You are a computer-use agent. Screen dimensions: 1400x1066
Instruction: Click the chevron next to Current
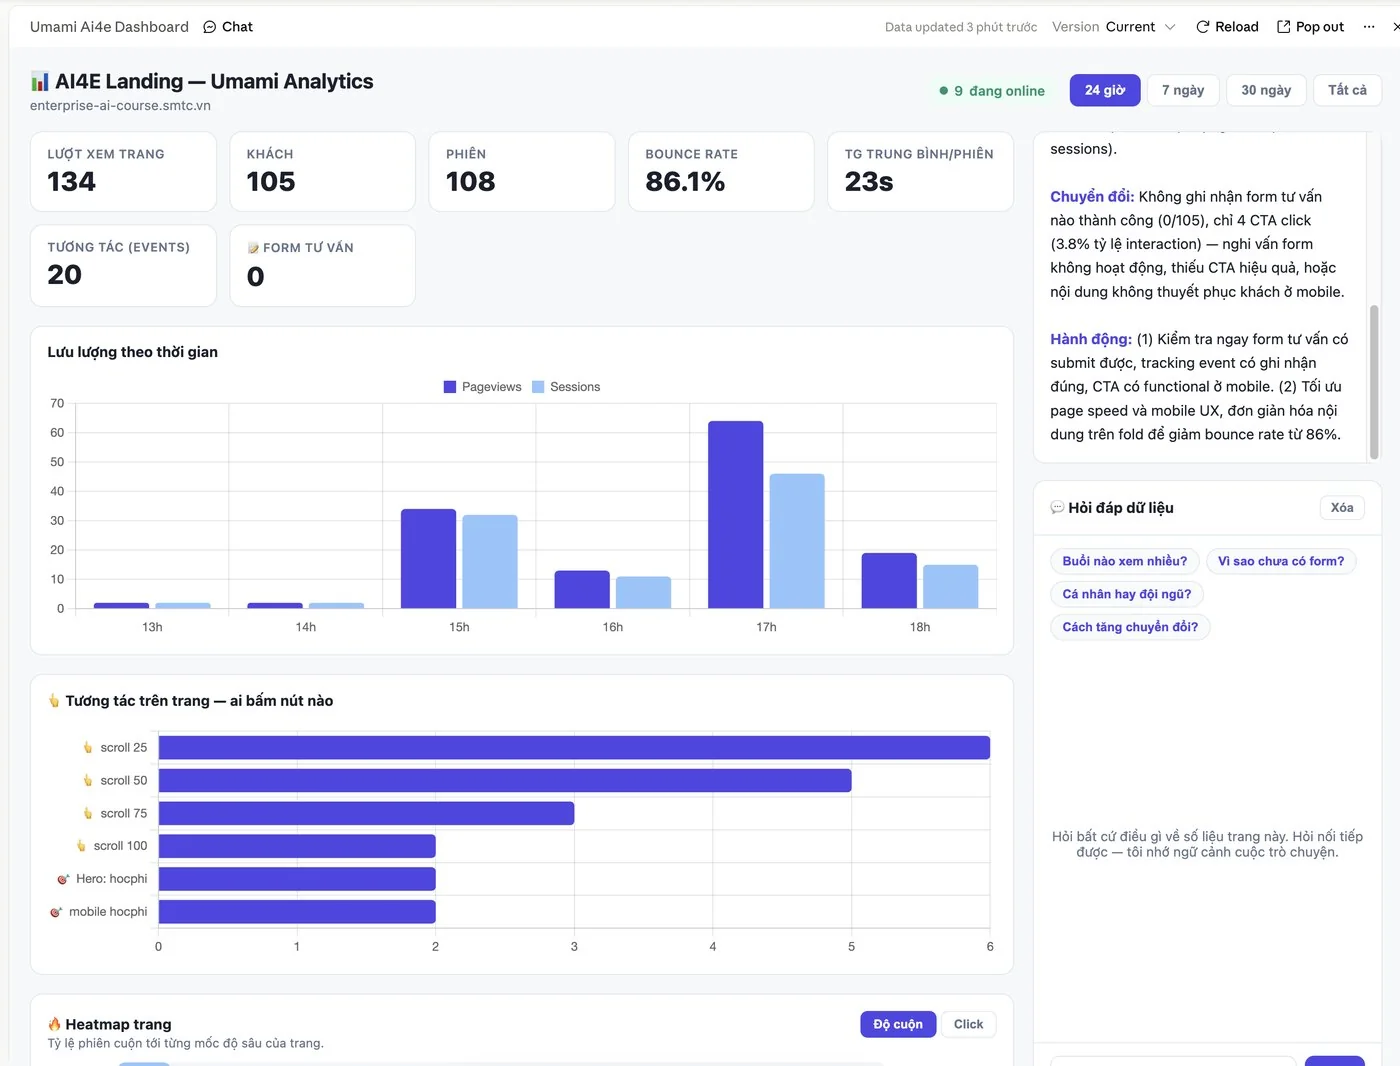(1170, 27)
